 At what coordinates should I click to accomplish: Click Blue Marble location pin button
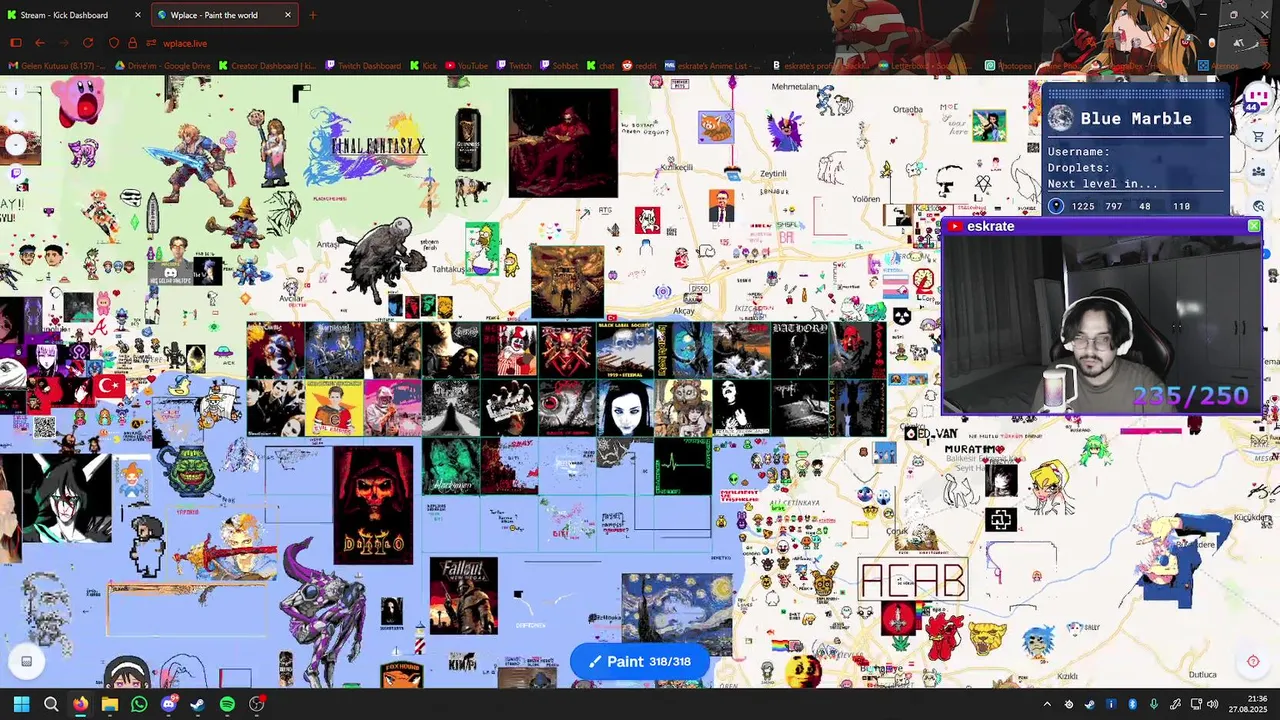(1057, 206)
